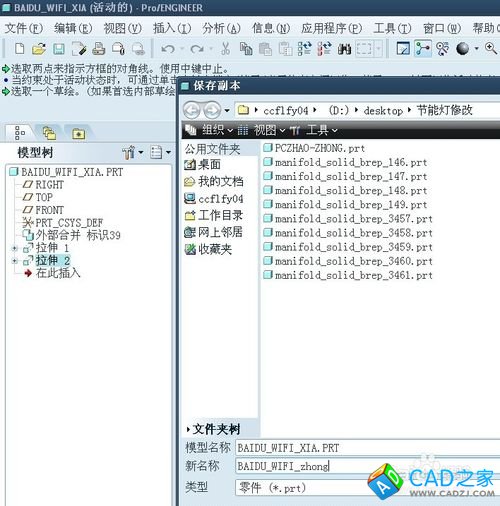Open Find tool with binoculars icon

click(x=344, y=49)
